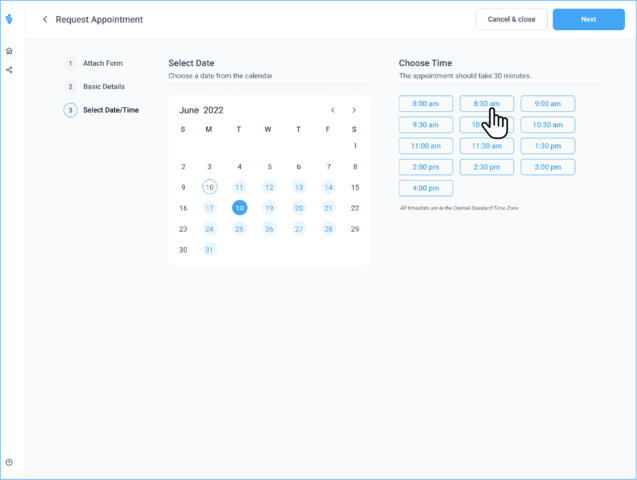Go to Home via the sidebar icon
The width and height of the screenshot is (637, 480).
click(9, 51)
